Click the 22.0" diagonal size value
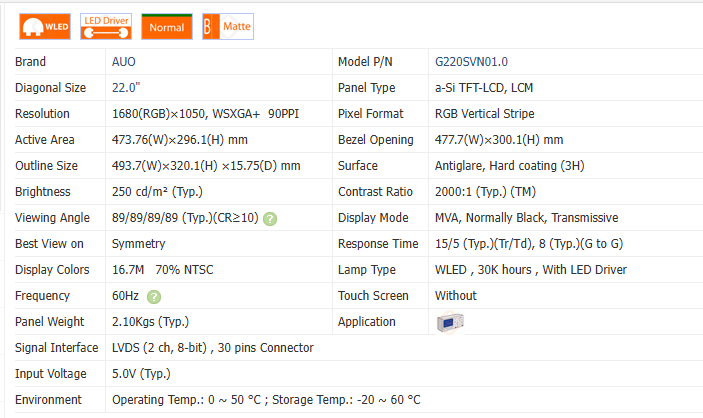This screenshot has width=703, height=418. 127,88
